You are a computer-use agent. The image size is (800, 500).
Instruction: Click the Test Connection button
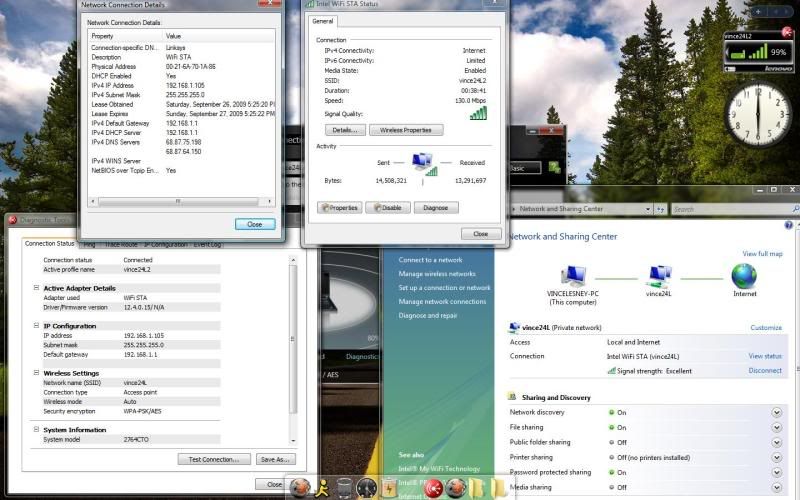point(213,459)
